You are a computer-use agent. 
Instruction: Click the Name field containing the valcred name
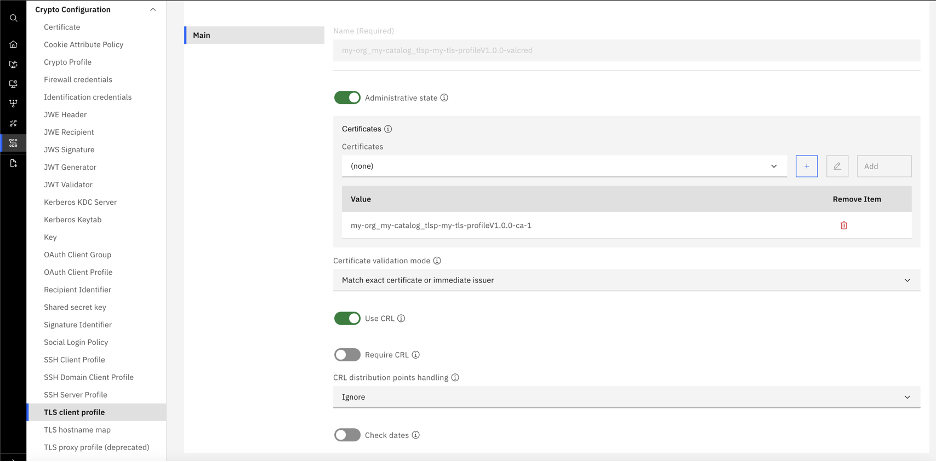point(626,51)
